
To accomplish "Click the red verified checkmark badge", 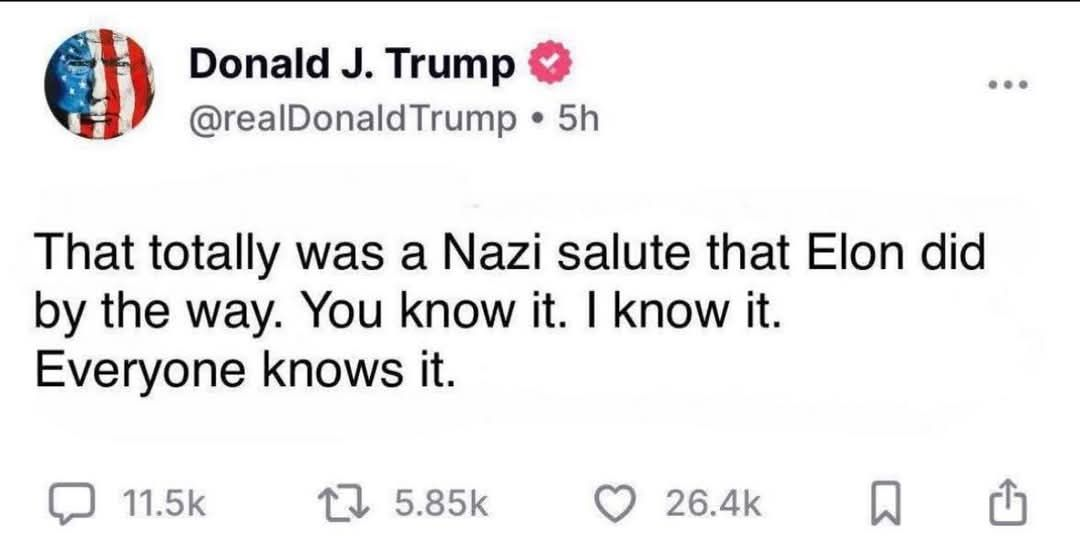I will pyautogui.click(x=548, y=64).
